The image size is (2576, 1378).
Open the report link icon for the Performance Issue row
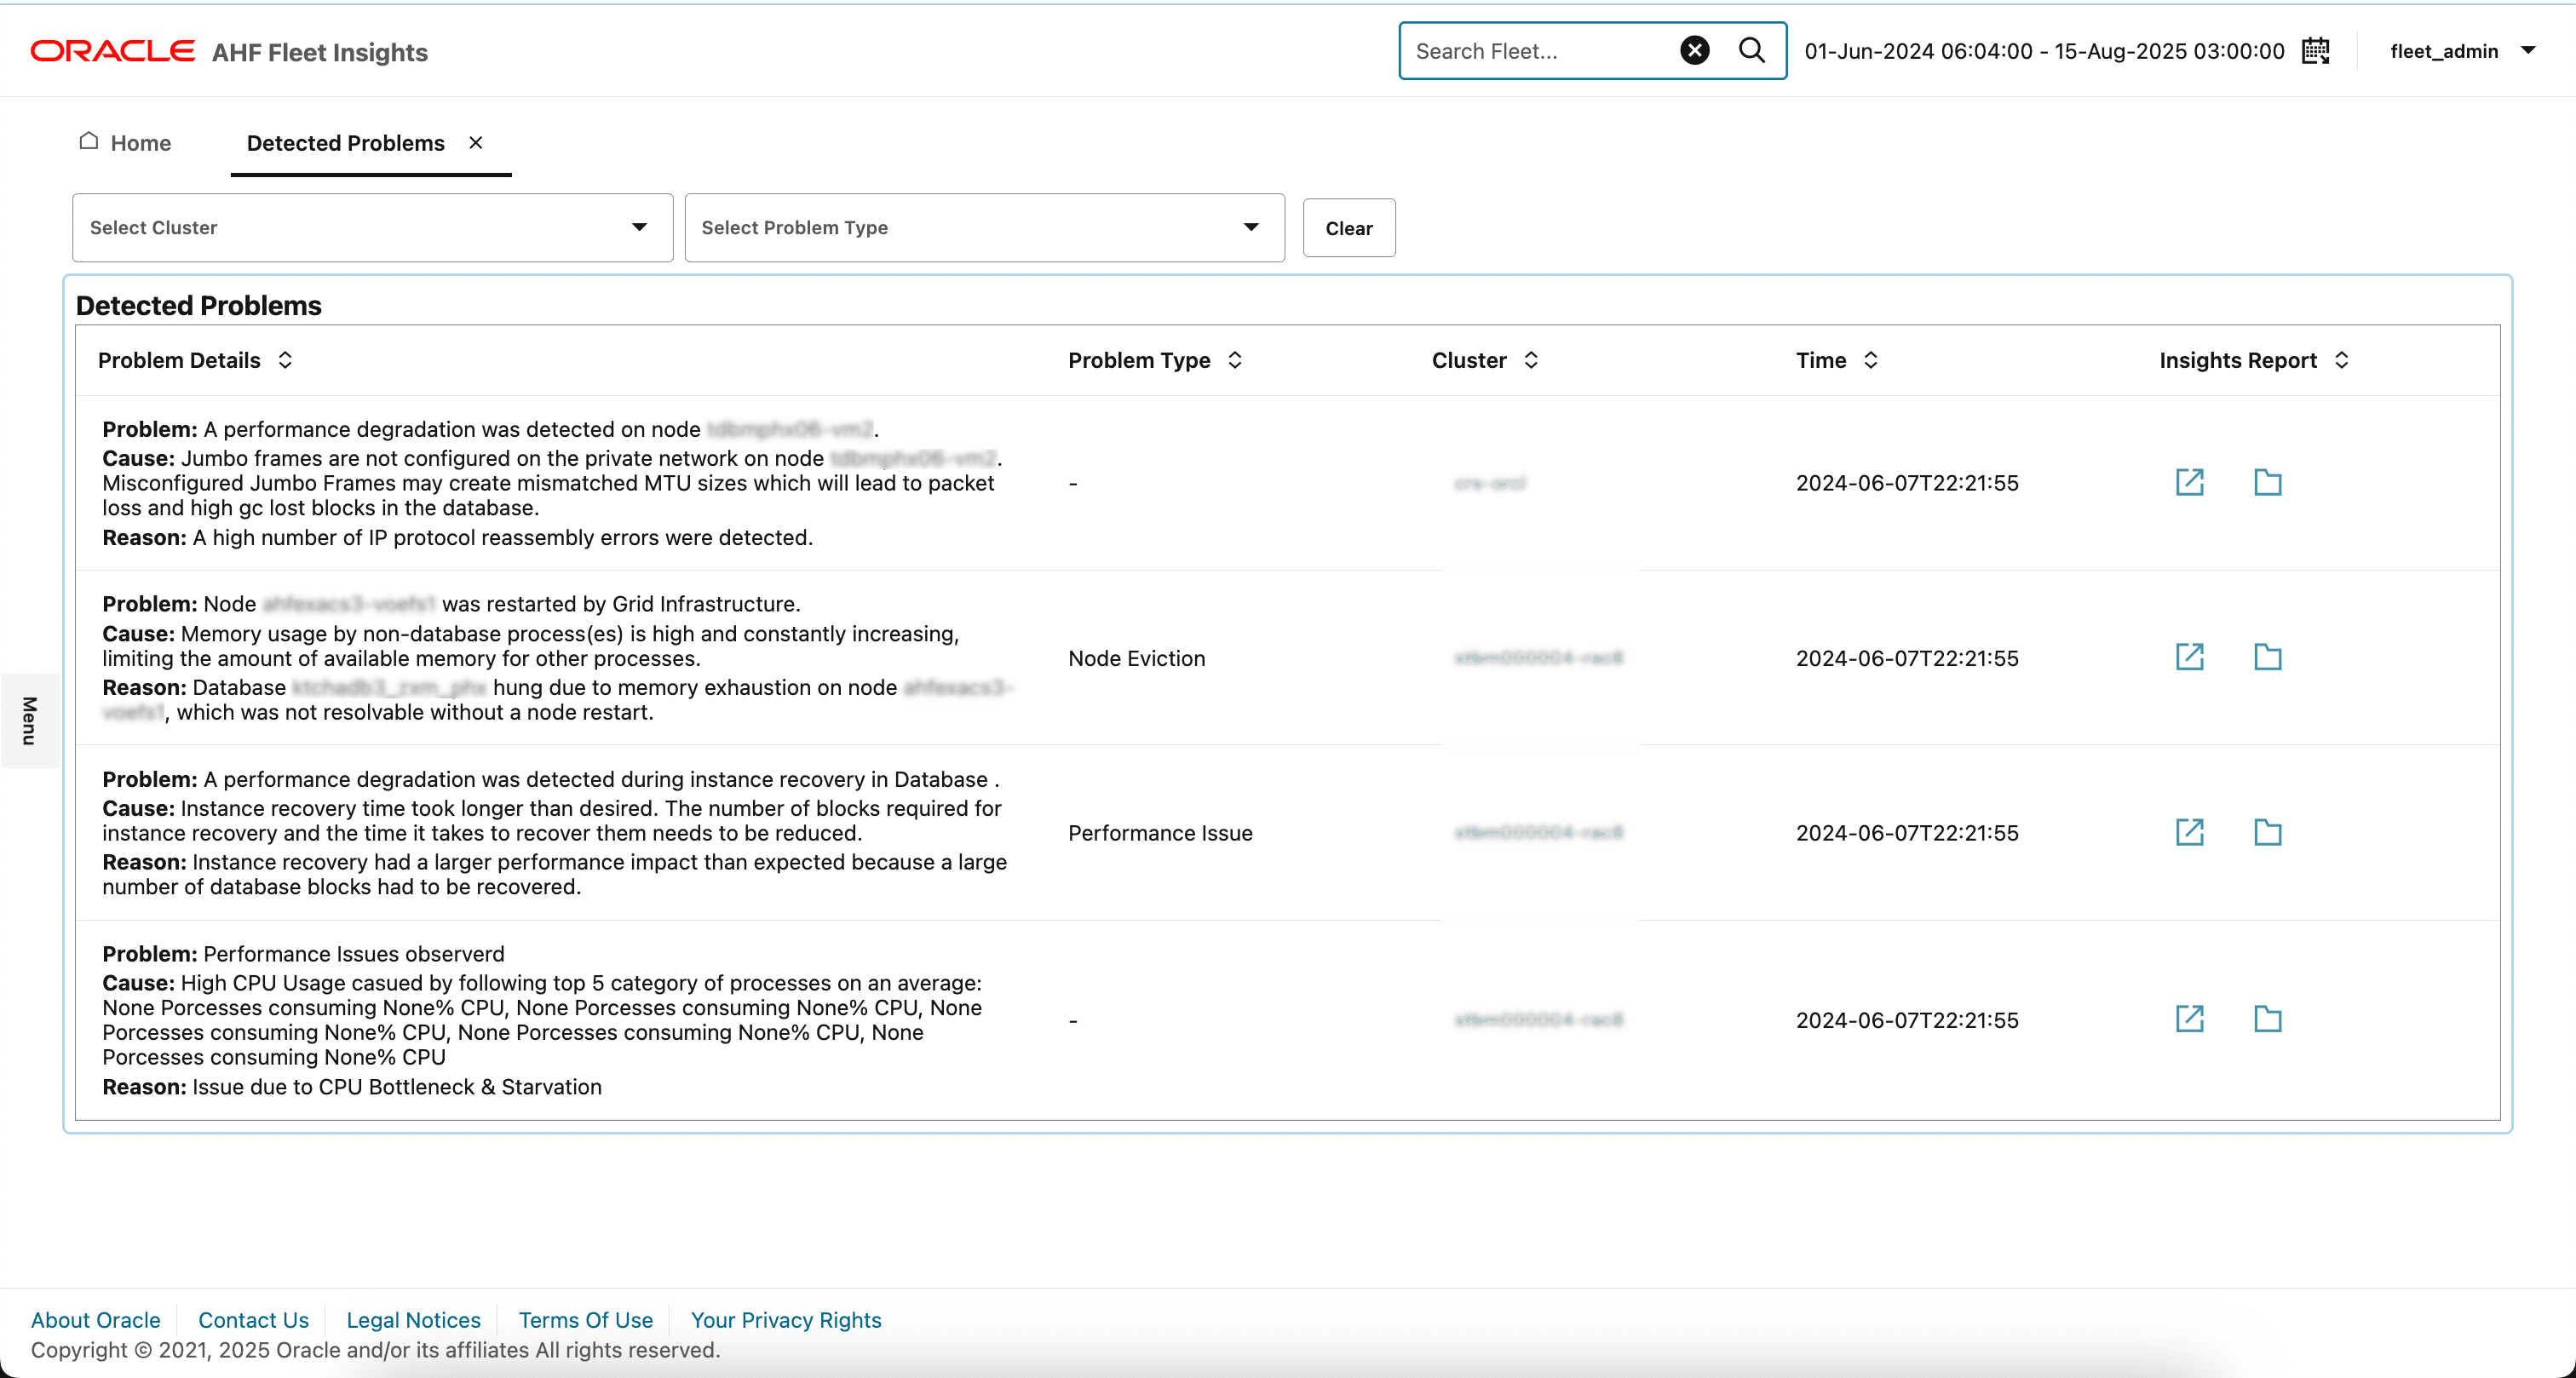[x=2189, y=832]
